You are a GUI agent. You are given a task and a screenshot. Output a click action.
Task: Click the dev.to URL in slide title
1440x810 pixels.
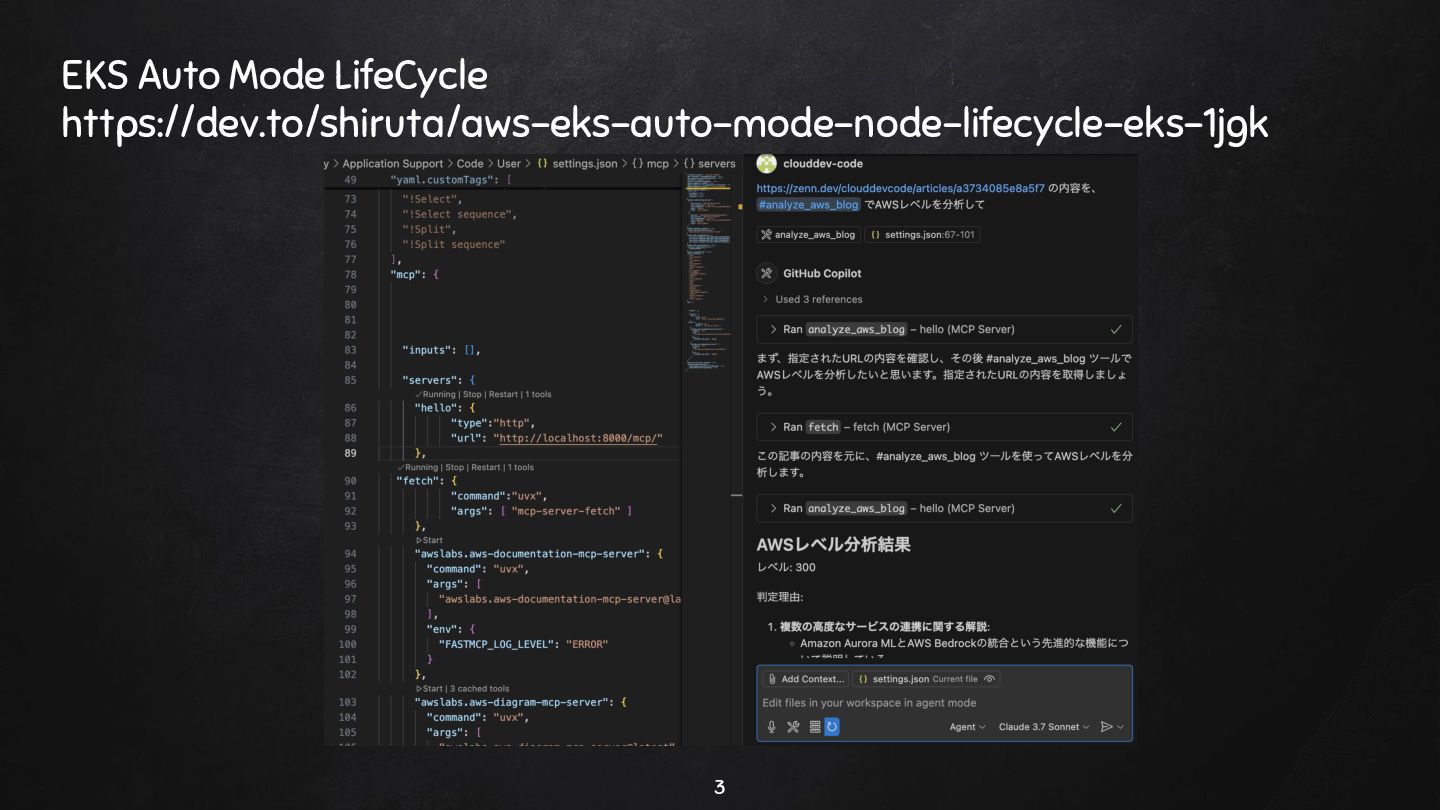click(665, 124)
